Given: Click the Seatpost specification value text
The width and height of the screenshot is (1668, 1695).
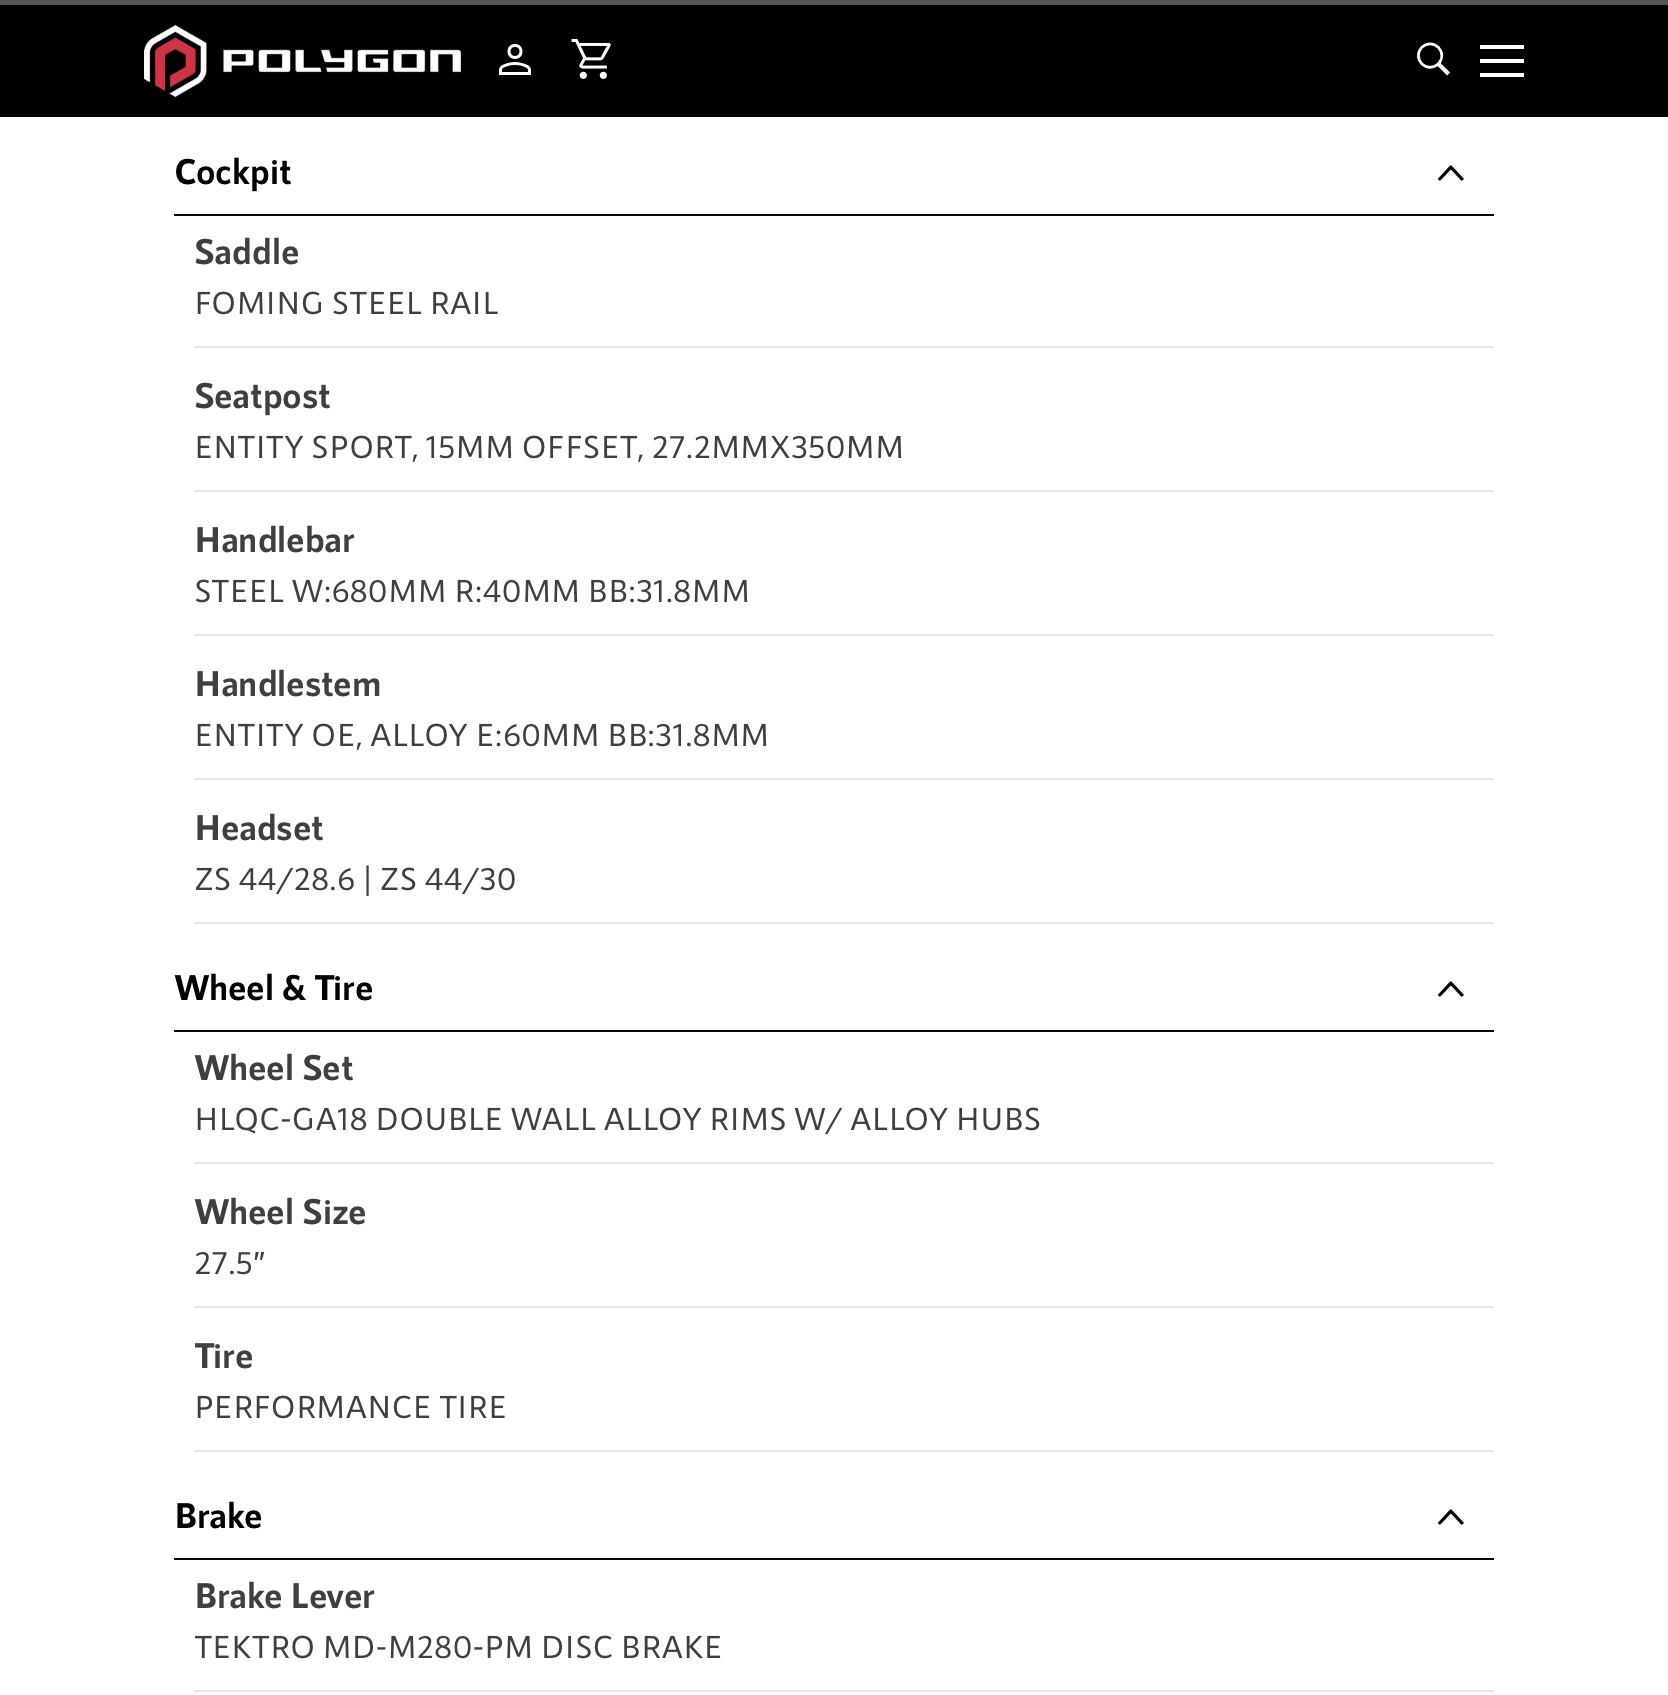Looking at the screenshot, I should click(x=549, y=448).
